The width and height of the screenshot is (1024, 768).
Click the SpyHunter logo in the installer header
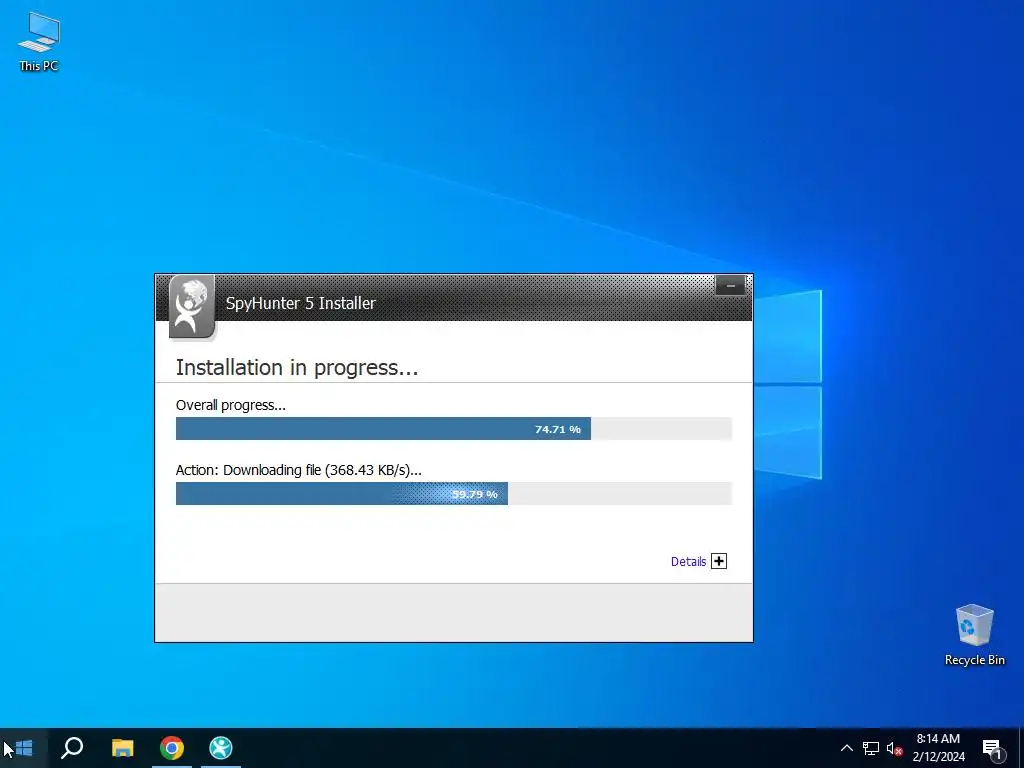pyautogui.click(x=191, y=307)
